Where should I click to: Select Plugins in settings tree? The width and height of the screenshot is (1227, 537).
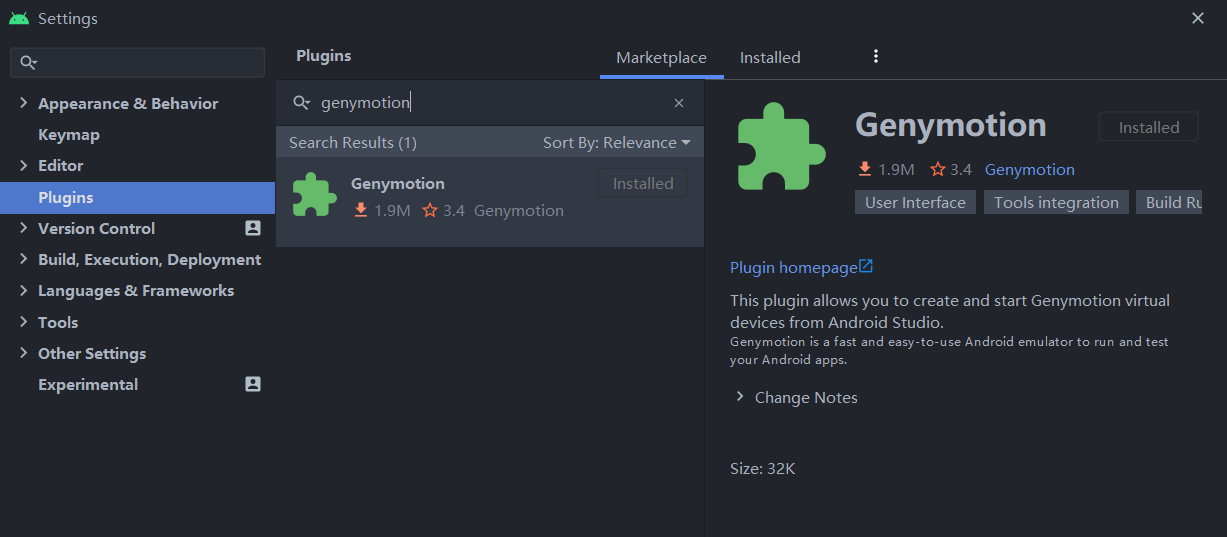137,197
